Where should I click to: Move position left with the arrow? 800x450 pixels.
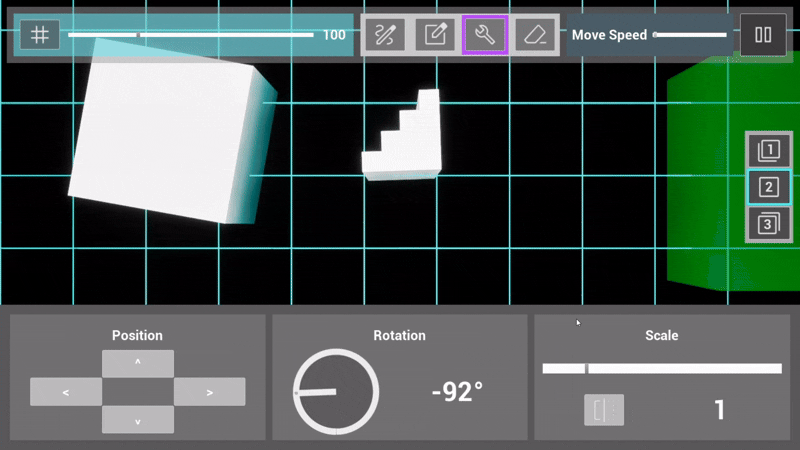[x=66, y=392]
